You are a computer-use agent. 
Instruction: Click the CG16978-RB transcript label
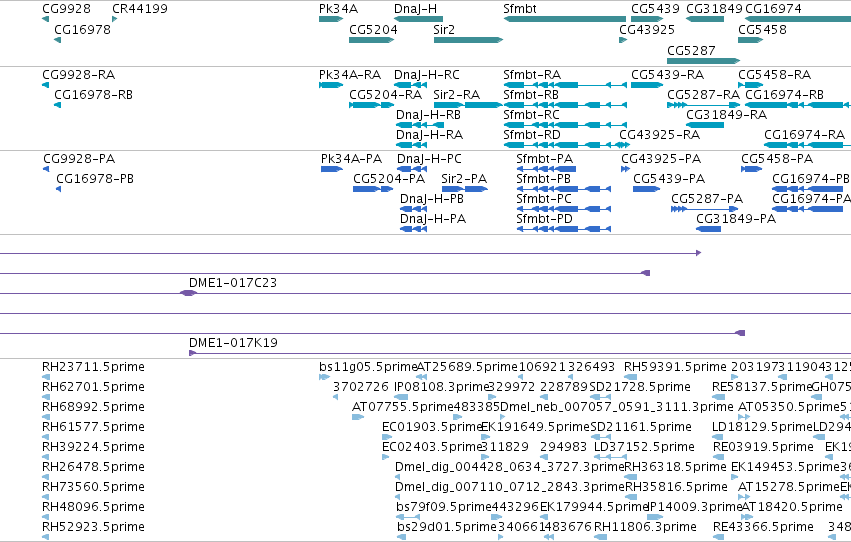pos(93,94)
